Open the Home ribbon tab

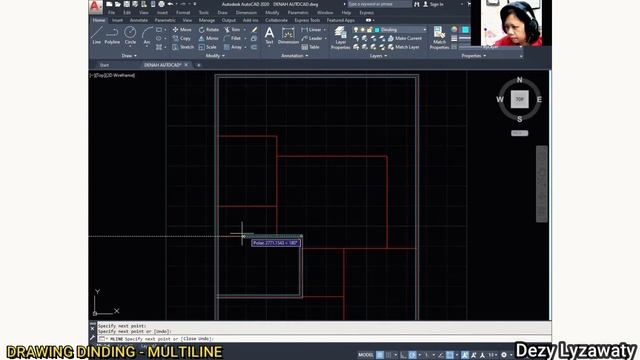point(99,20)
